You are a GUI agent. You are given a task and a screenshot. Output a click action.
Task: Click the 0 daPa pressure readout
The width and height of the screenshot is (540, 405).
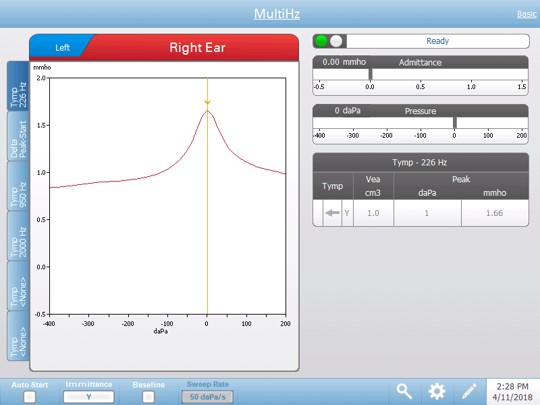(347, 111)
